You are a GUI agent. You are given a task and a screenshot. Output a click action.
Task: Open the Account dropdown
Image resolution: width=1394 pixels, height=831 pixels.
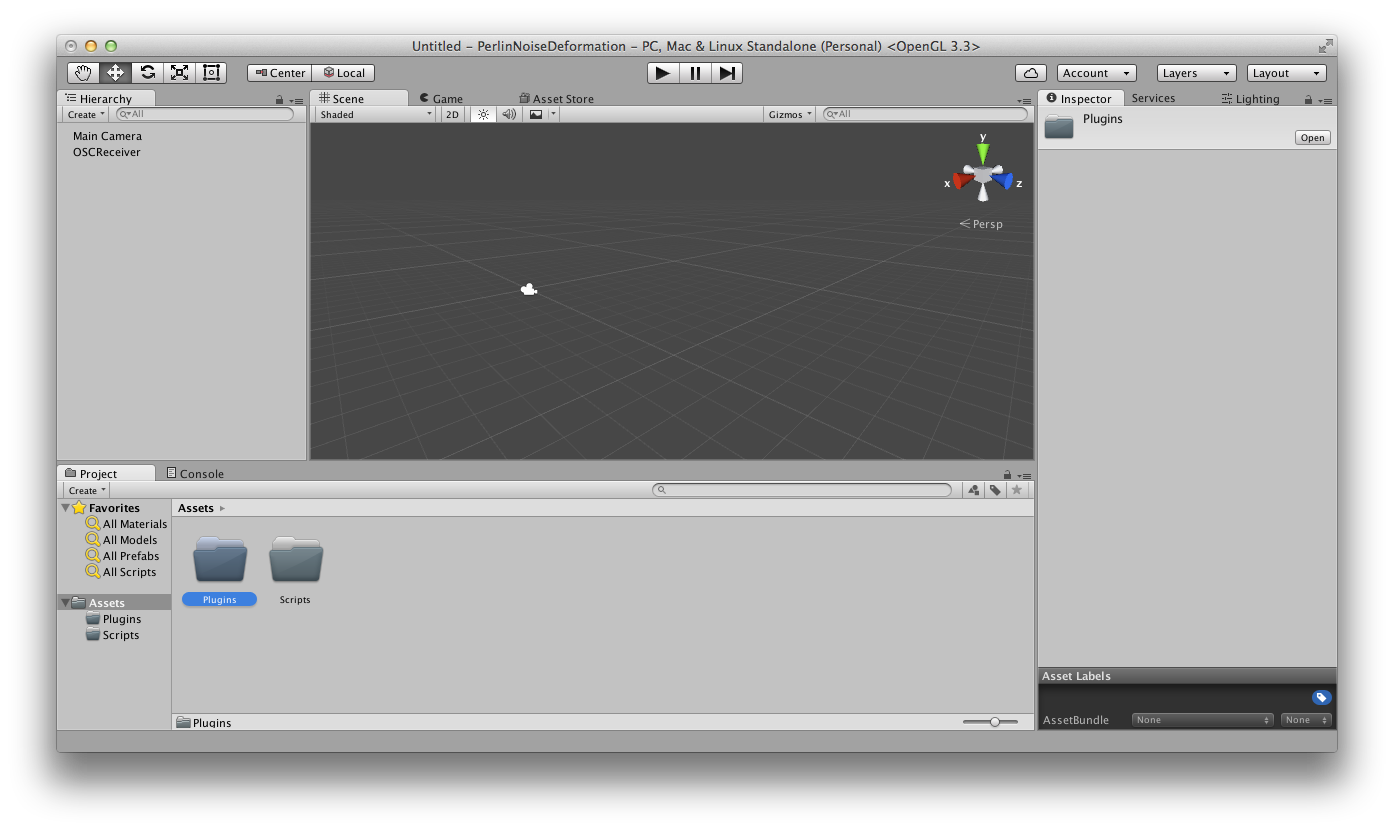pos(1097,73)
